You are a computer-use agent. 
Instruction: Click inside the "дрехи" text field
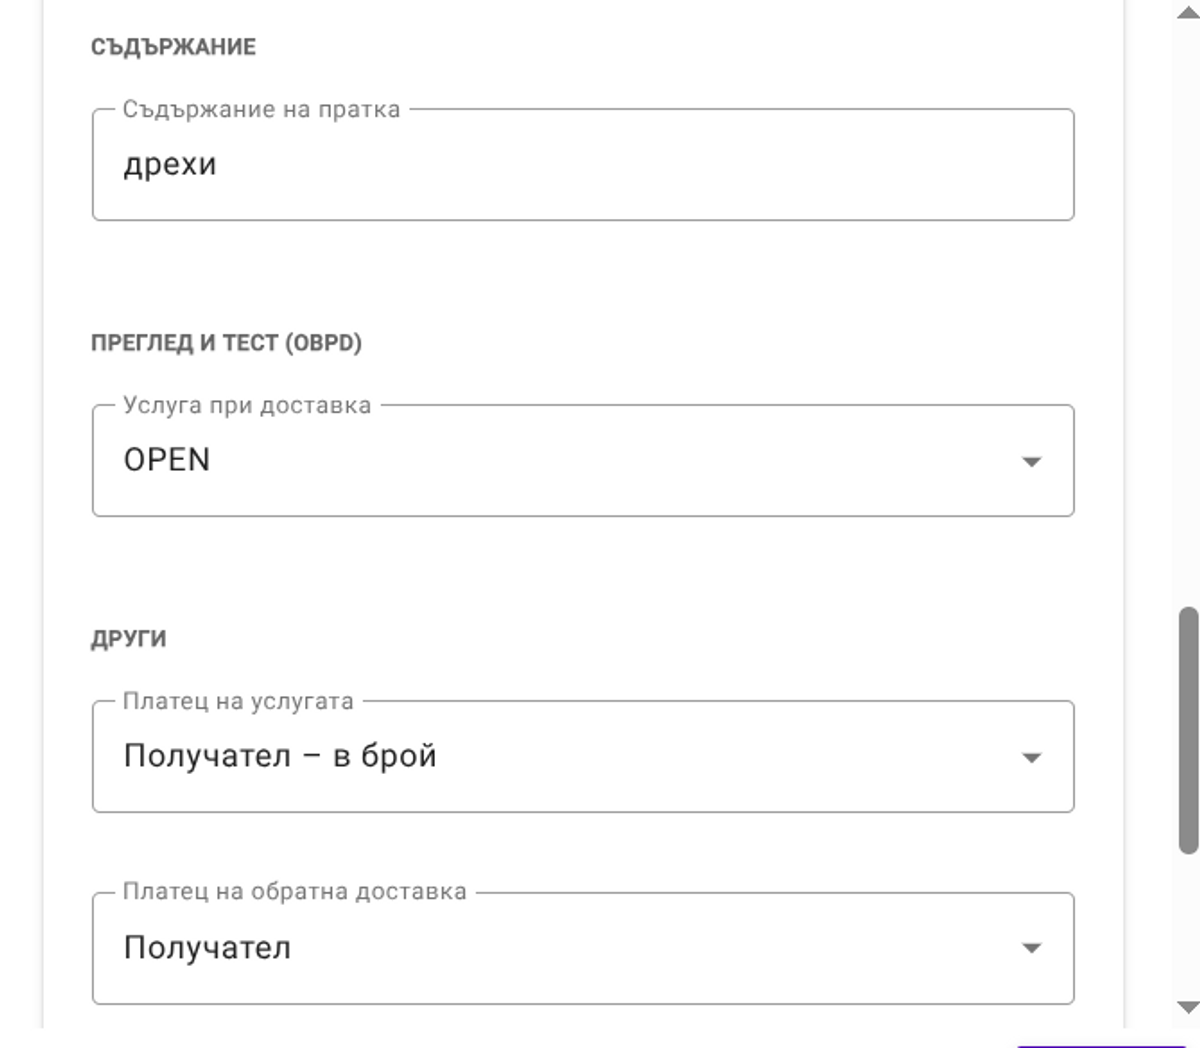coord(580,163)
